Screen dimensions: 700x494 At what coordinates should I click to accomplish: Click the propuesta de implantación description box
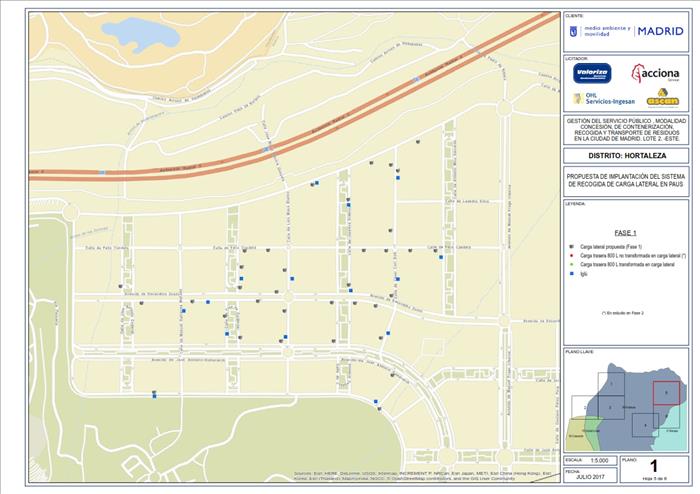(625, 180)
